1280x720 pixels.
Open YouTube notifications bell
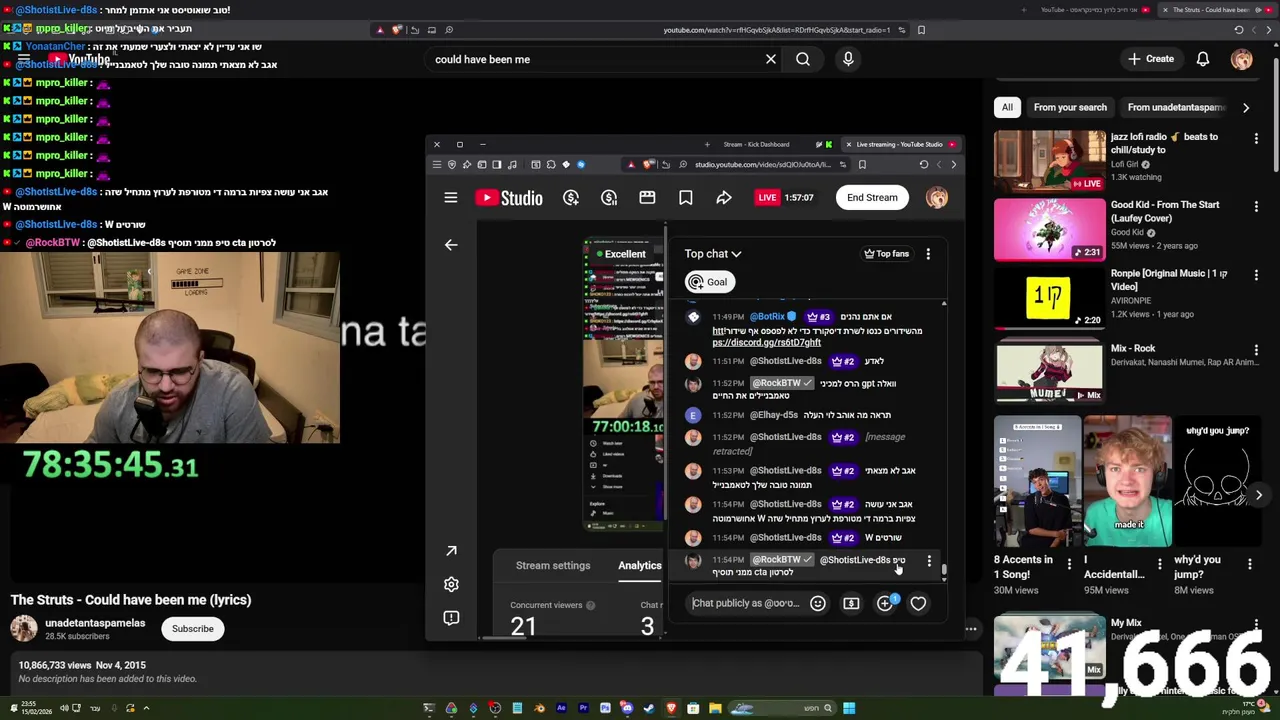[x=1203, y=59]
